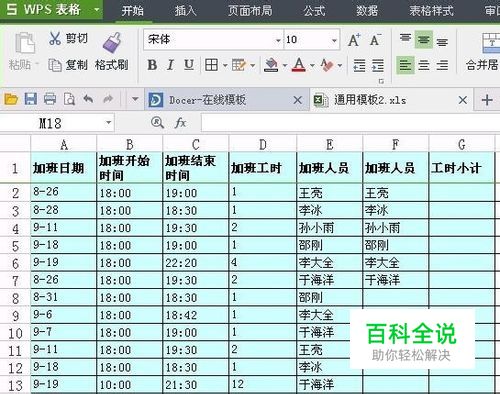
Task: Expand quick access toolbar customize arrow
Action: click(135, 99)
